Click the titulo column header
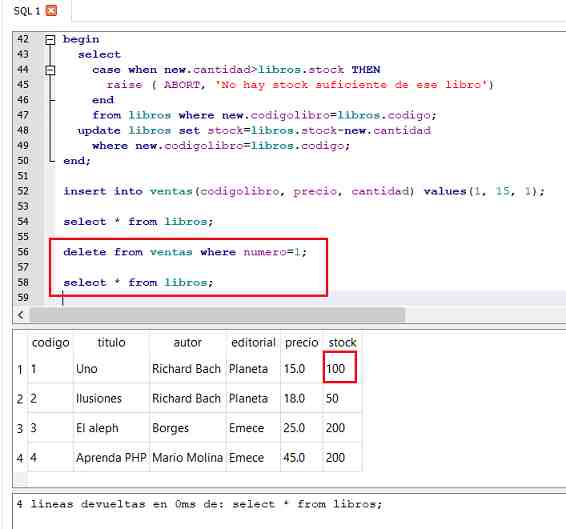This screenshot has width=566, height=529. coord(111,342)
